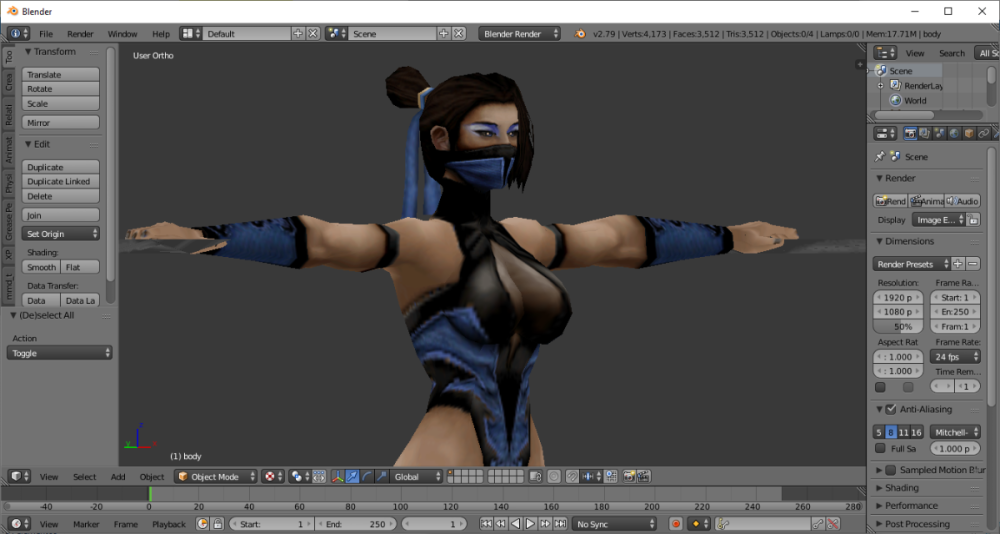Select 16 anti-aliasing samples
Viewport: 1000px width, 534px height.
[916, 432]
